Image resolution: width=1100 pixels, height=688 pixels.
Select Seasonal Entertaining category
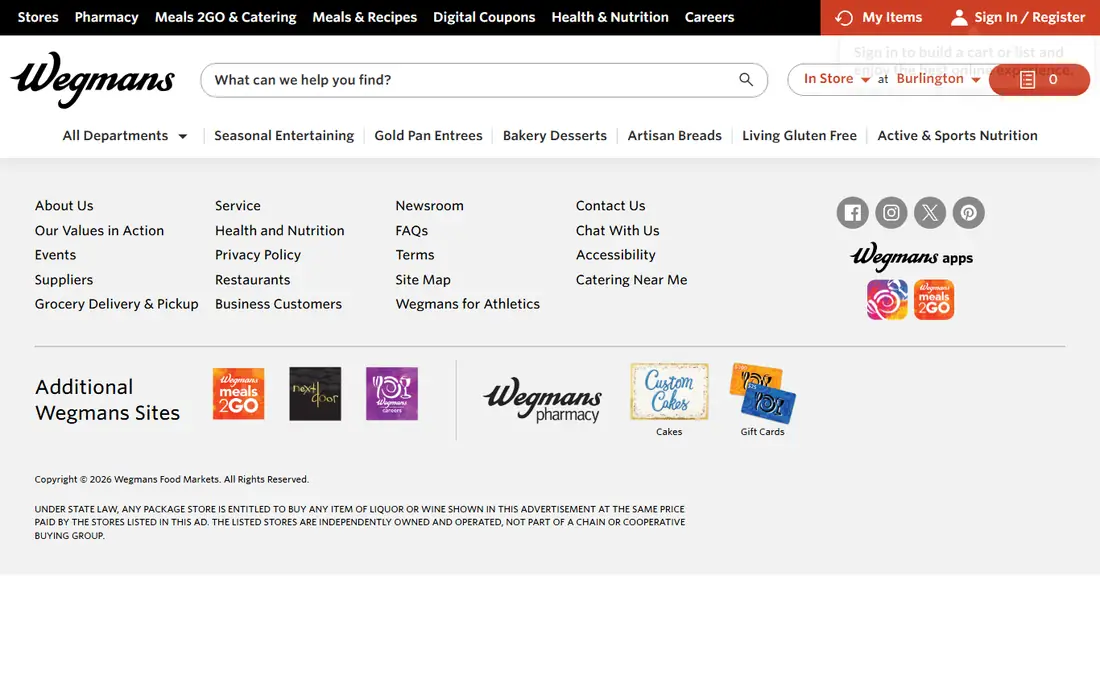tap(284, 135)
